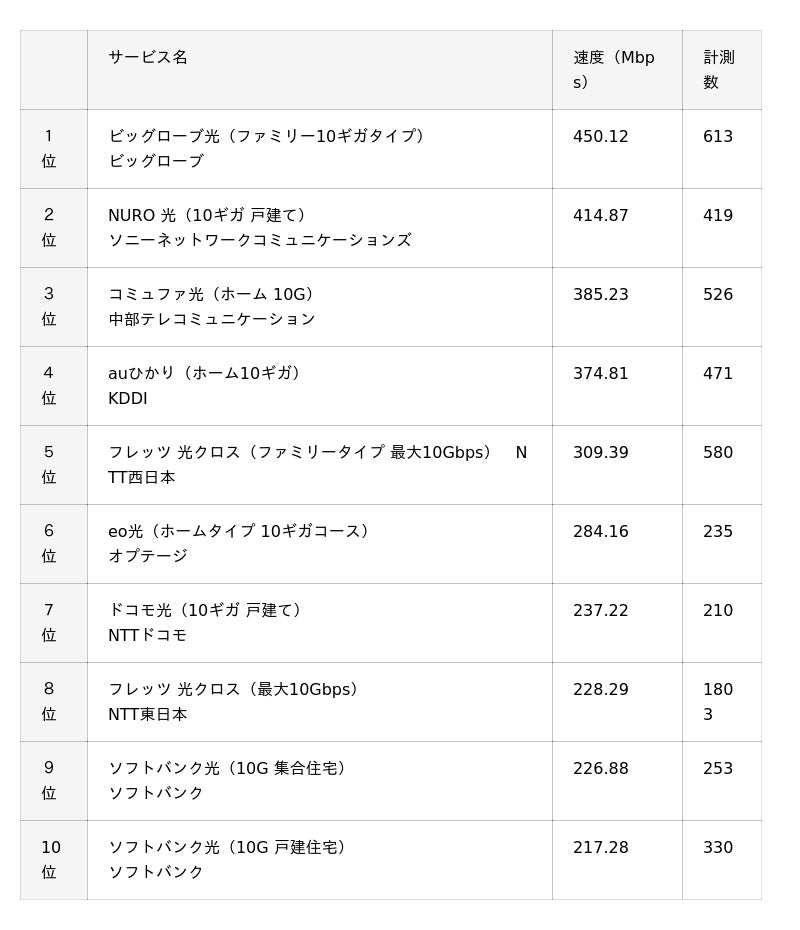Click the サービス名 column header
The width and height of the screenshot is (800, 930).
148,57
